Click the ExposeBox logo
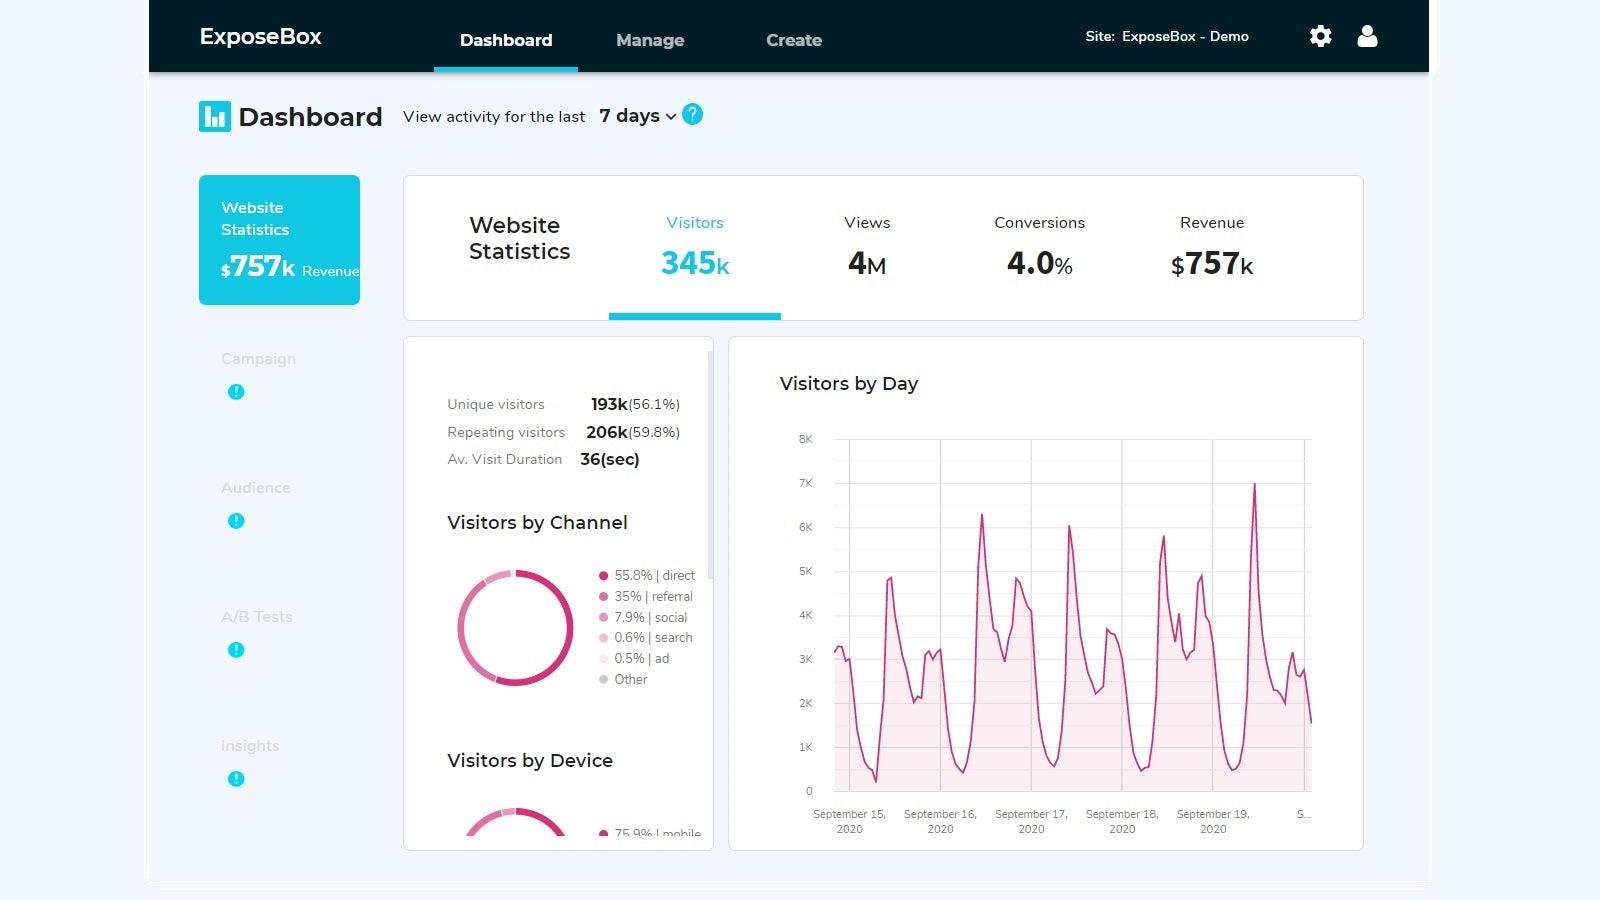 [x=260, y=36]
